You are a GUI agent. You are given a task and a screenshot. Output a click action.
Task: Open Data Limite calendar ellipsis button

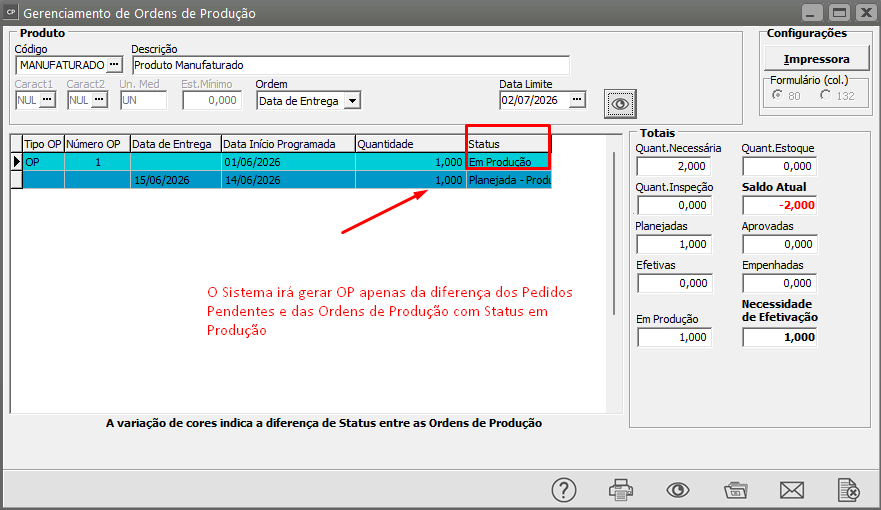tap(577, 100)
